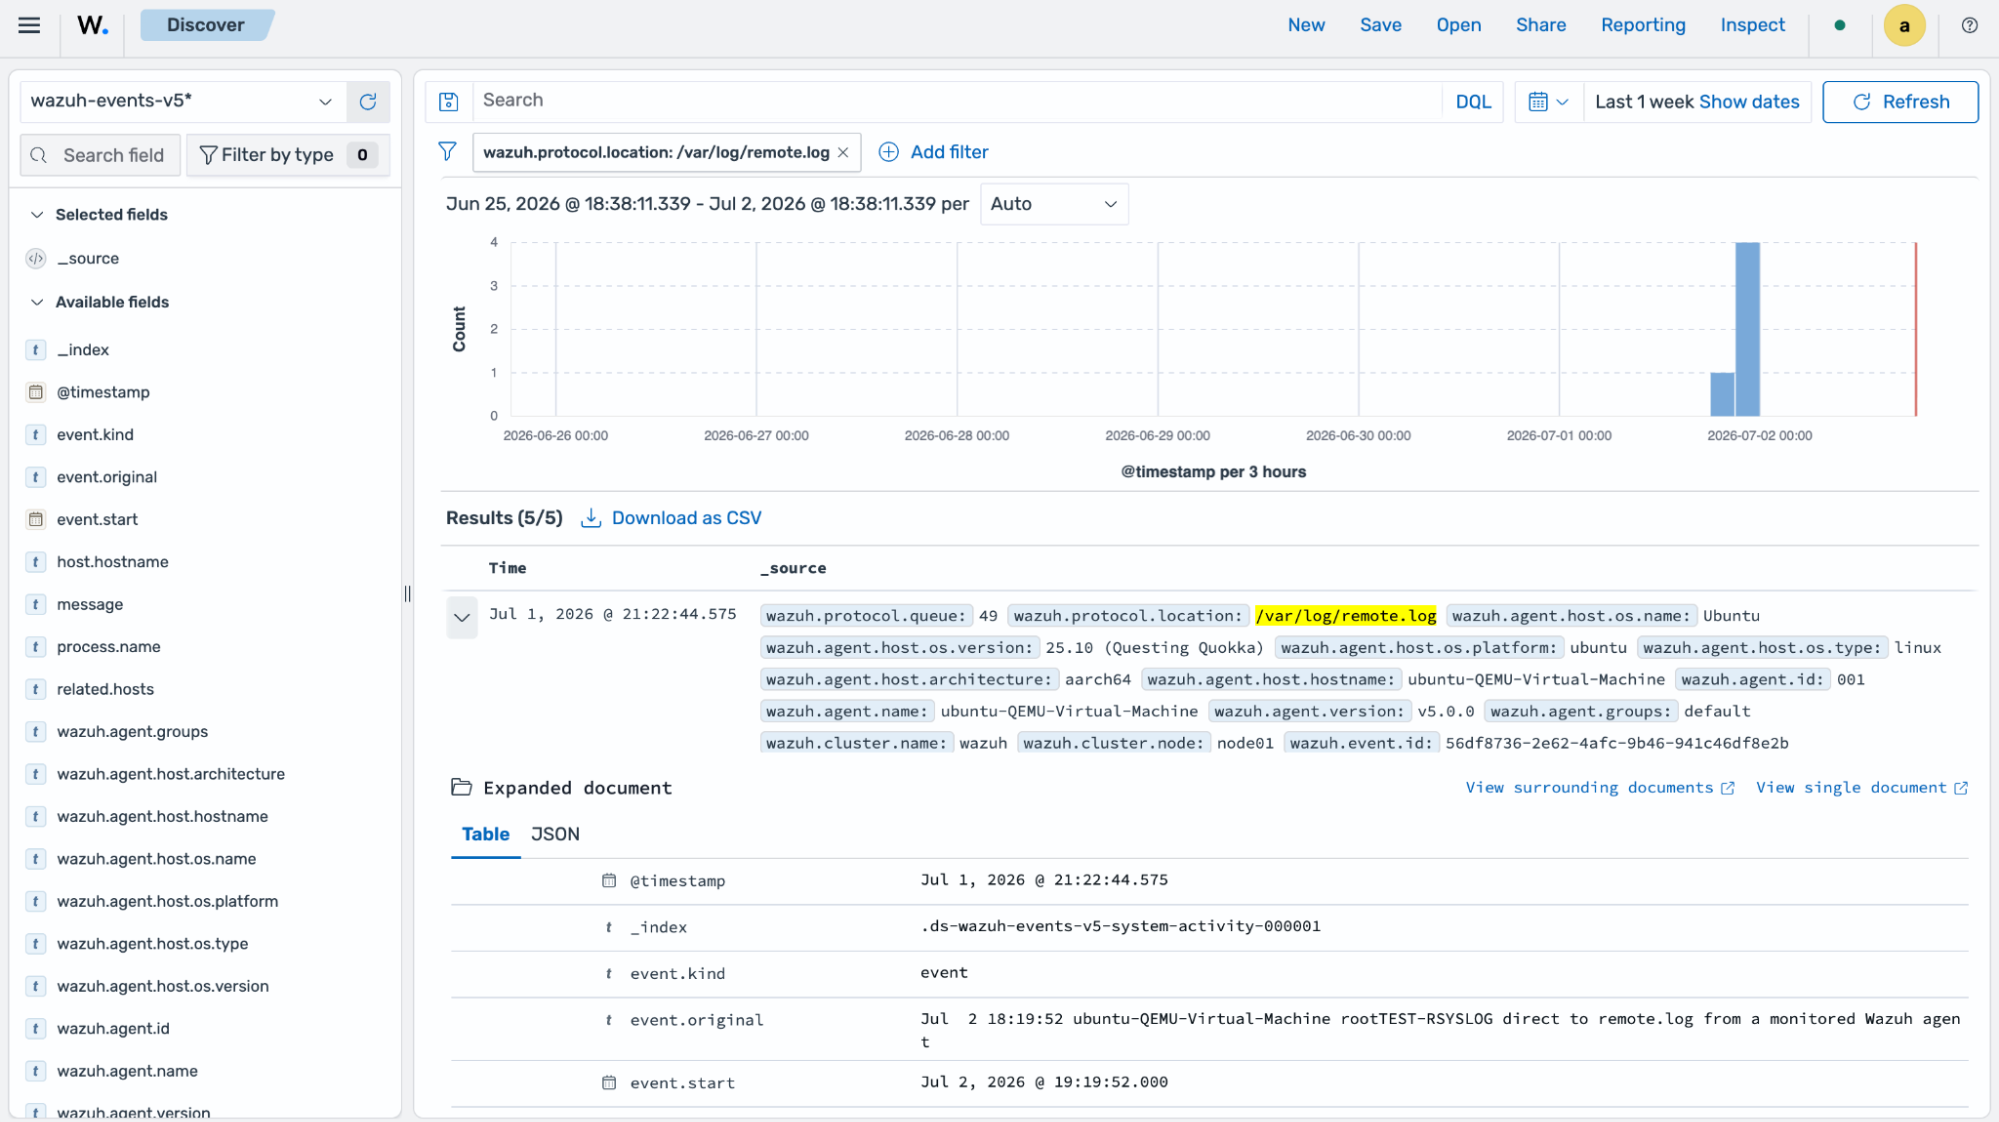Open the help icon in top bar
Screen dimensions: 1999x1122
tap(1969, 25)
